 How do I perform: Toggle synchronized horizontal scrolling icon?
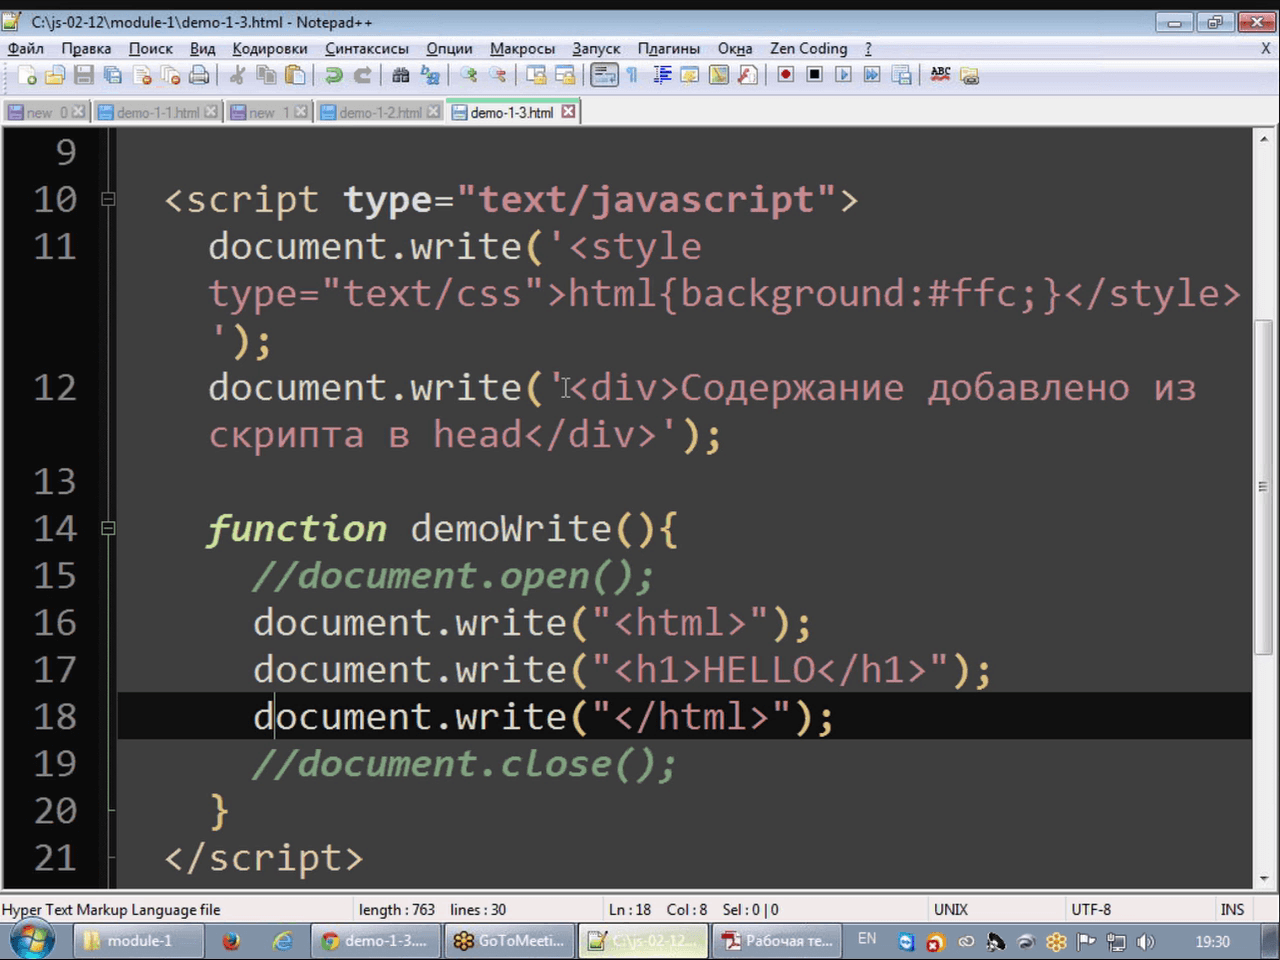(x=565, y=75)
